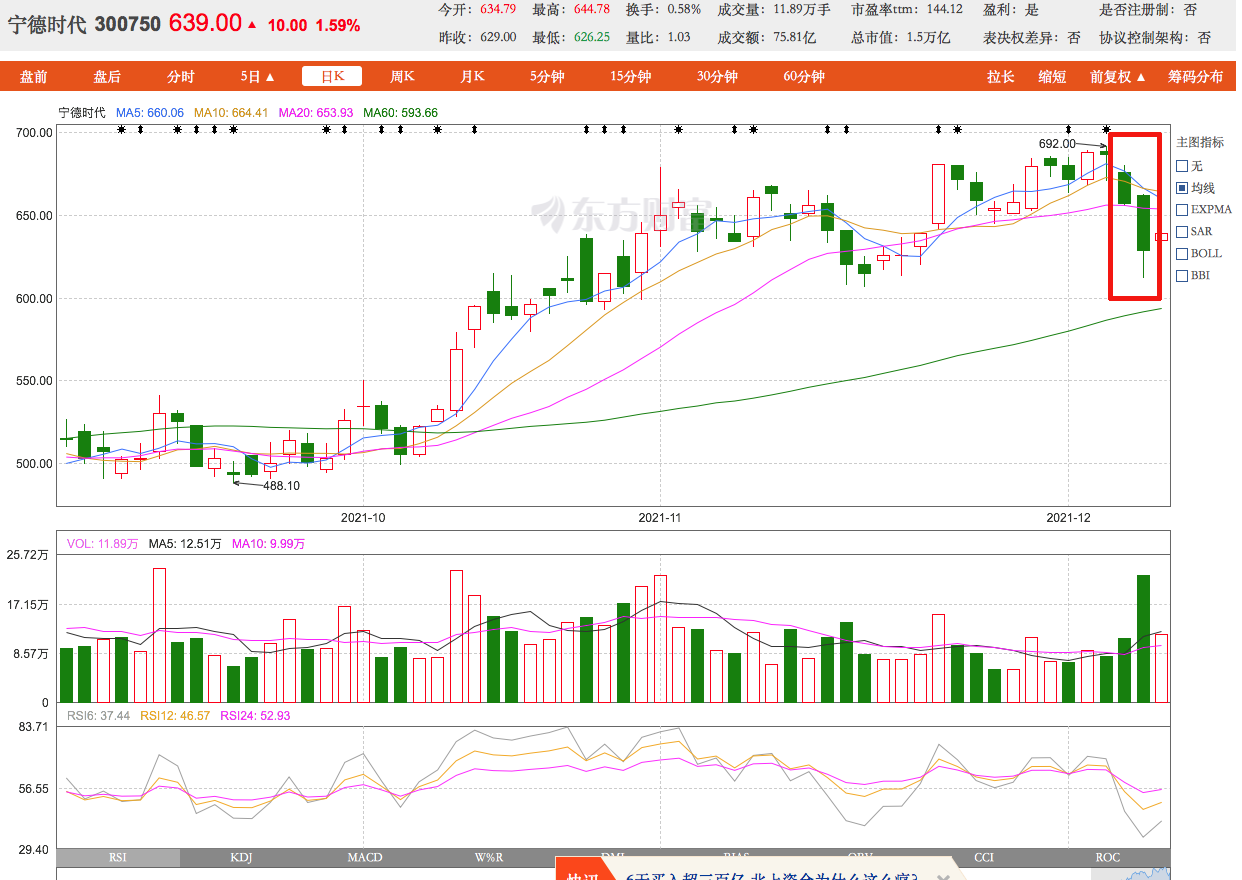
Task: Open the 60分钟 chart tab
Action: [x=804, y=77]
